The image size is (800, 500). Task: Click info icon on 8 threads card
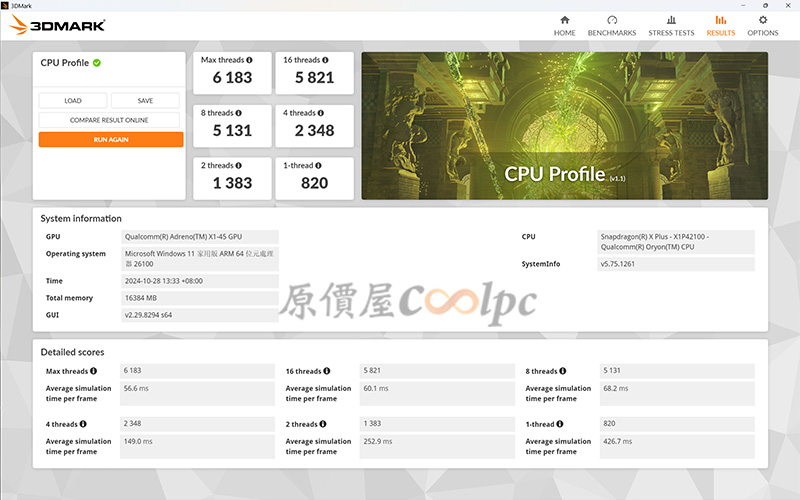tap(238, 113)
